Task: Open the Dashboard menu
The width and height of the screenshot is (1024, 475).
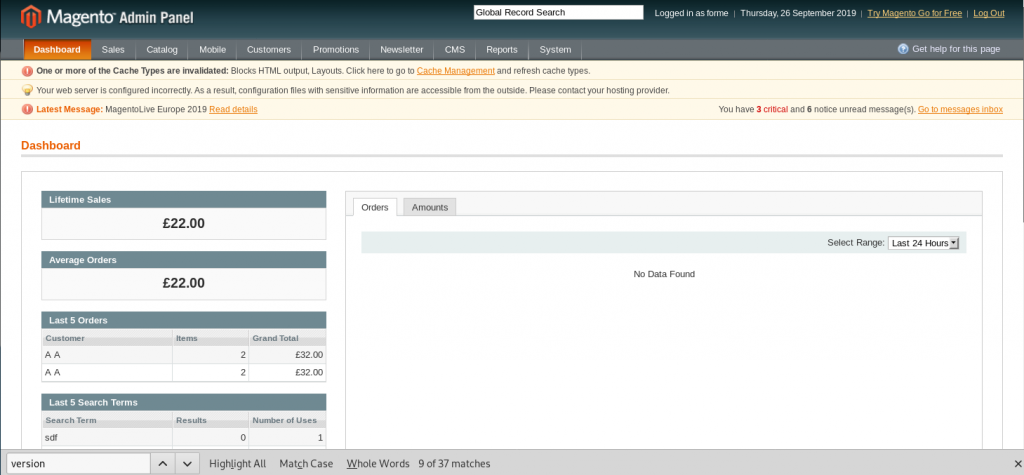Action: point(57,50)
